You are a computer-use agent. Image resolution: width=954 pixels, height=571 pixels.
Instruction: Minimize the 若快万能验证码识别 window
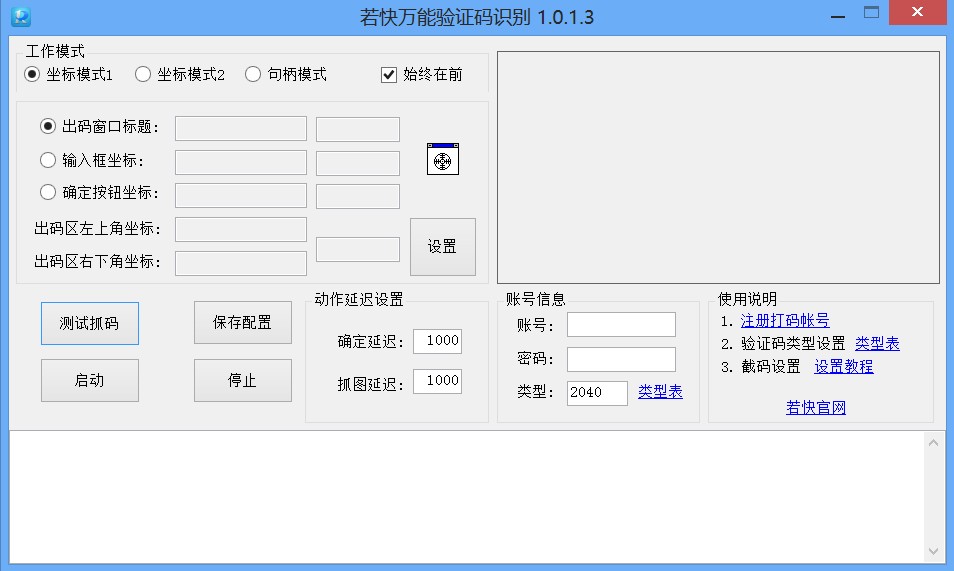838,14
